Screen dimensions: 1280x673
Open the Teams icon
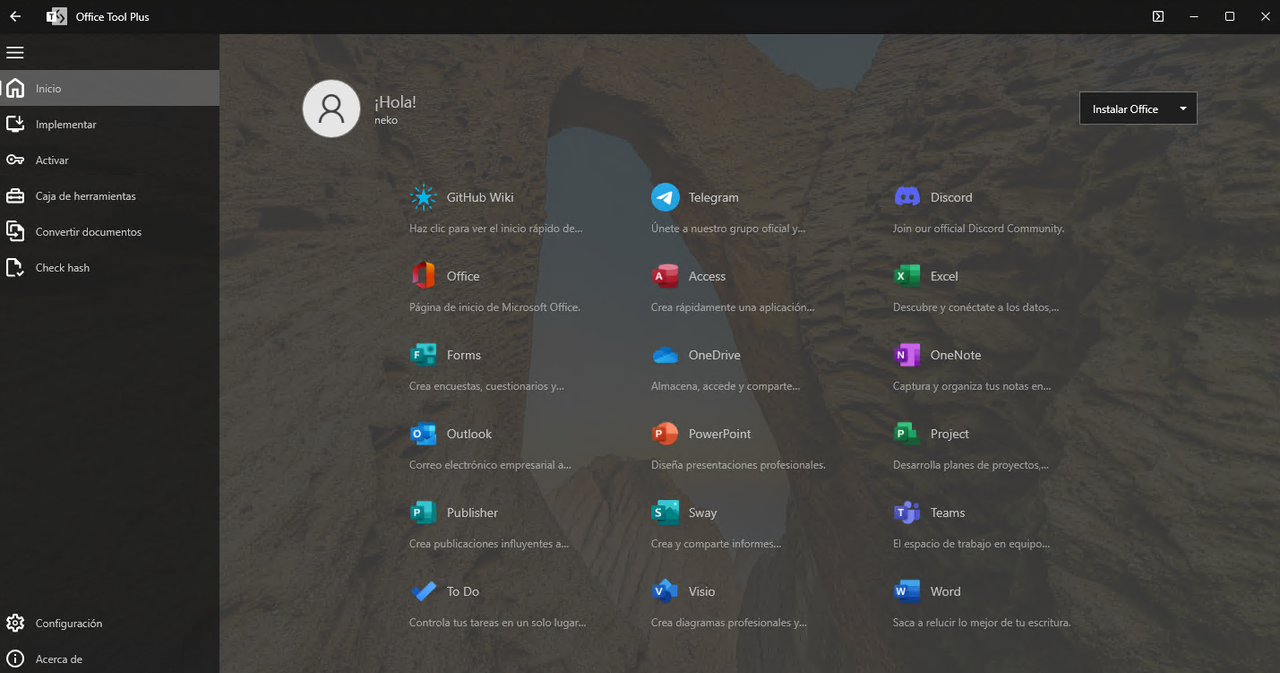point(907,512)
